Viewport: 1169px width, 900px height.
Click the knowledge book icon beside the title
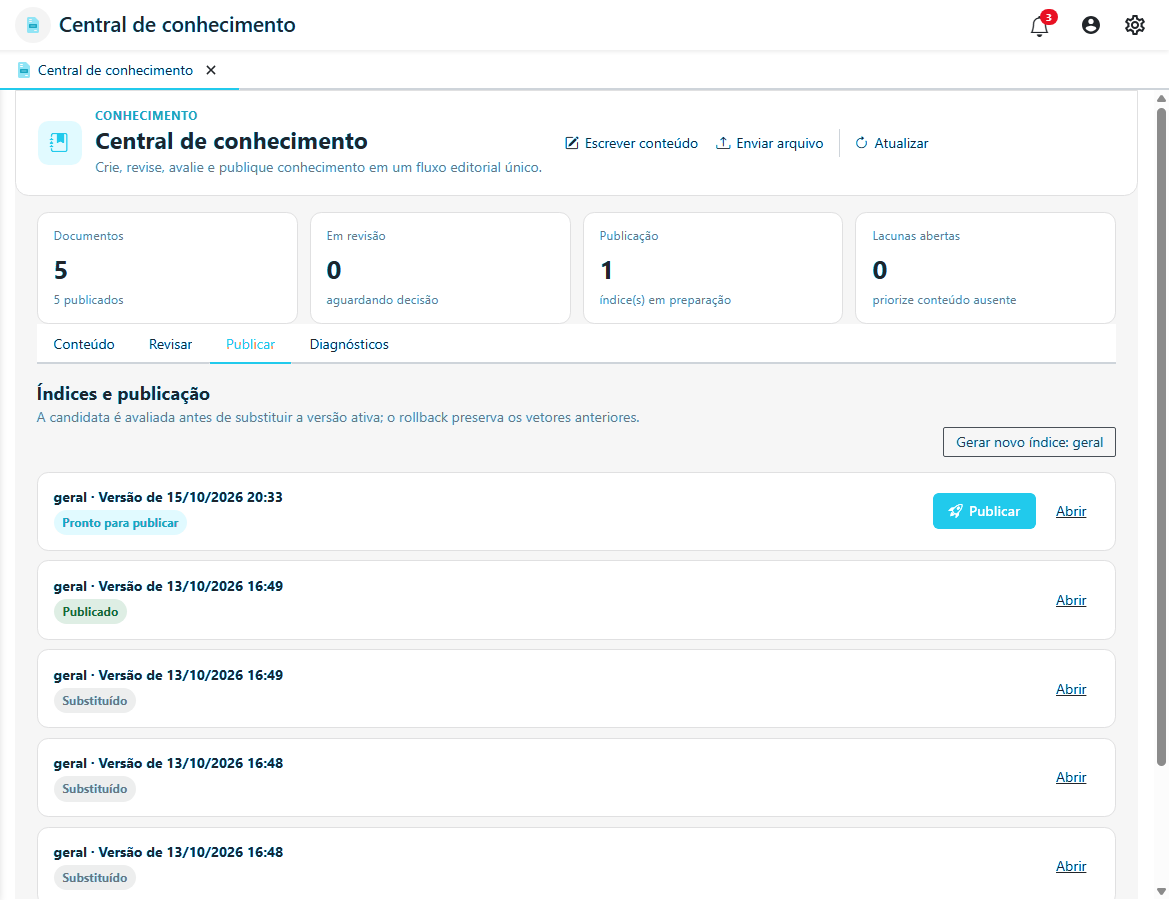(x=60, y=142)
